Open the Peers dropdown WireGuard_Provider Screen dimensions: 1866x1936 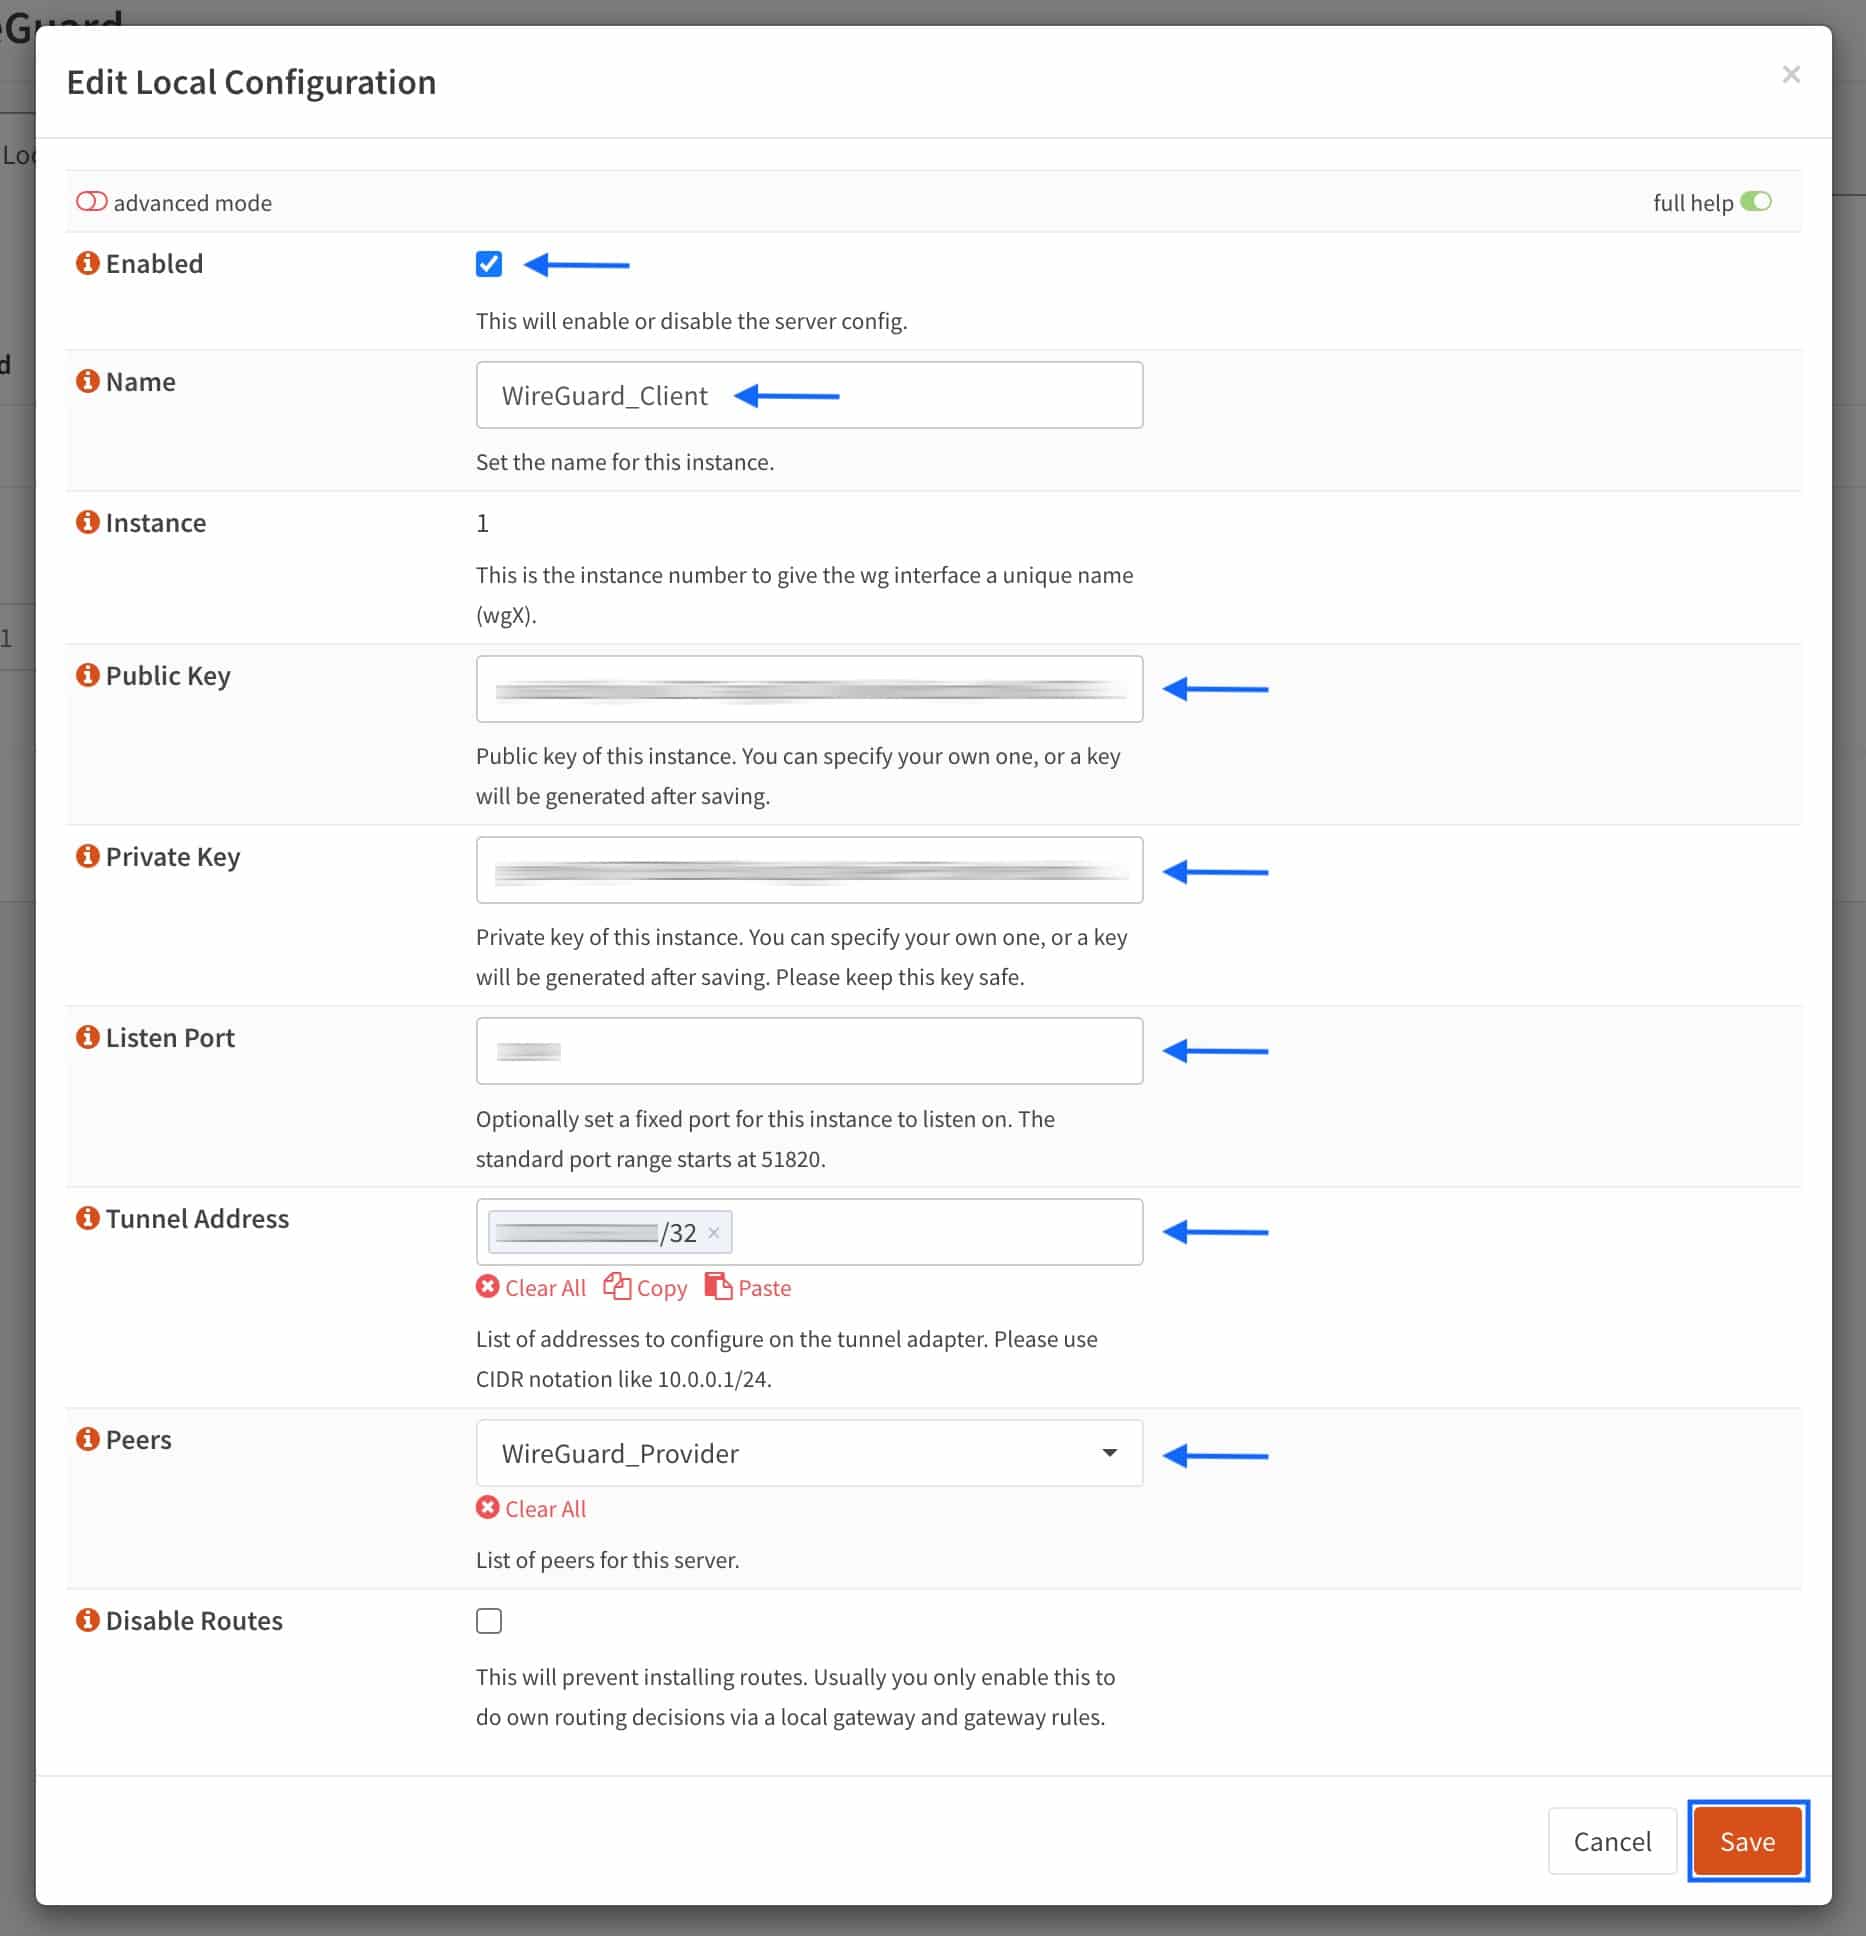[x=809, y=1453]
